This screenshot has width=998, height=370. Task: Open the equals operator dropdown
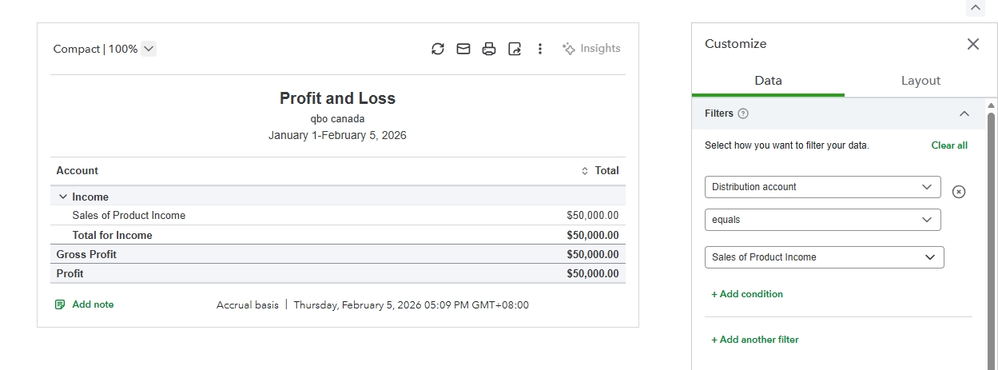click(822, 220)
